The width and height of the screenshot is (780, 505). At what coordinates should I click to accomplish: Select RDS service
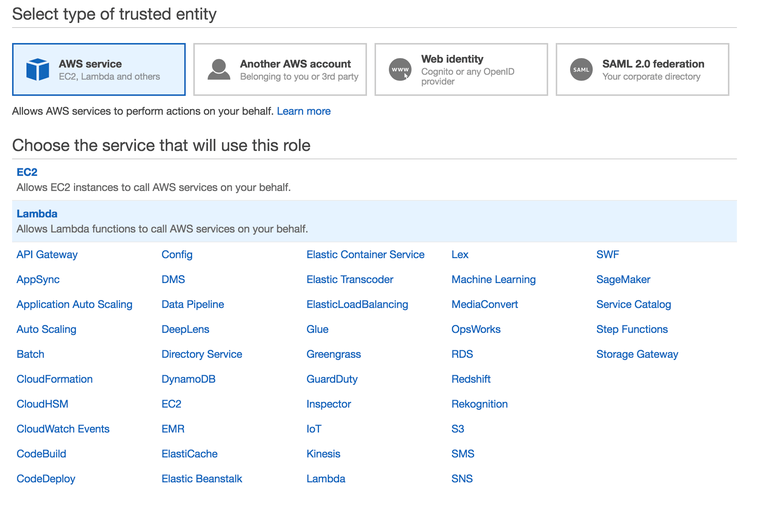point(462,354)
